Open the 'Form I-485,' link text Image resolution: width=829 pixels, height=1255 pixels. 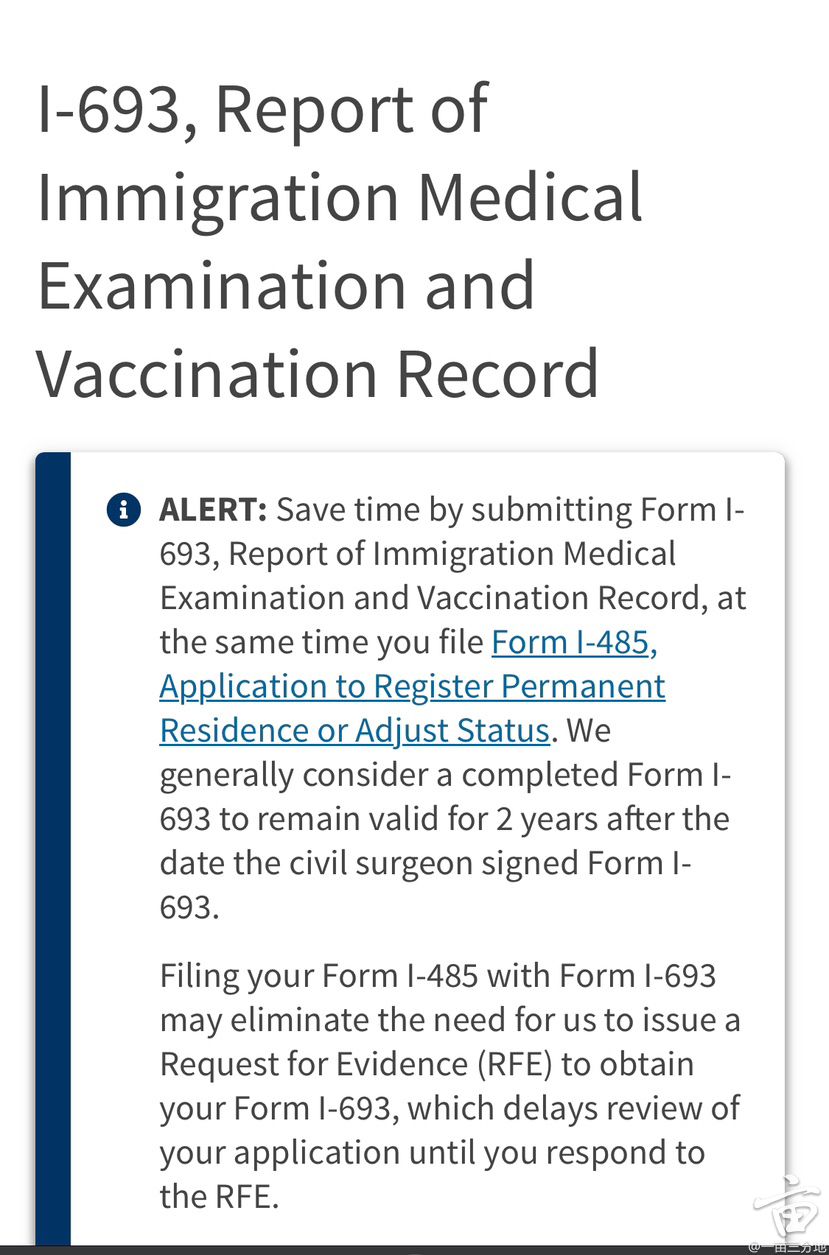point(574,642)
